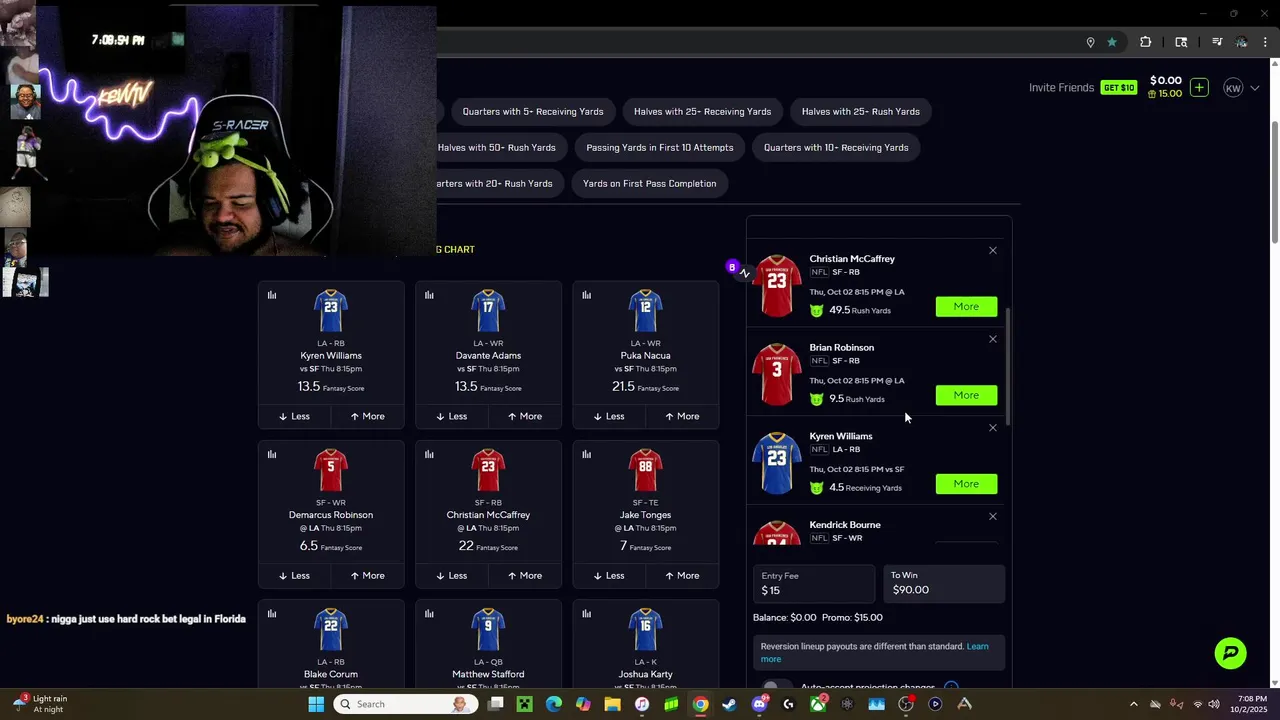Open stats chart on Christian McCaffrey grid card
The height and width of the screenshot is (720, 1280).
click(x=429, y=454)
